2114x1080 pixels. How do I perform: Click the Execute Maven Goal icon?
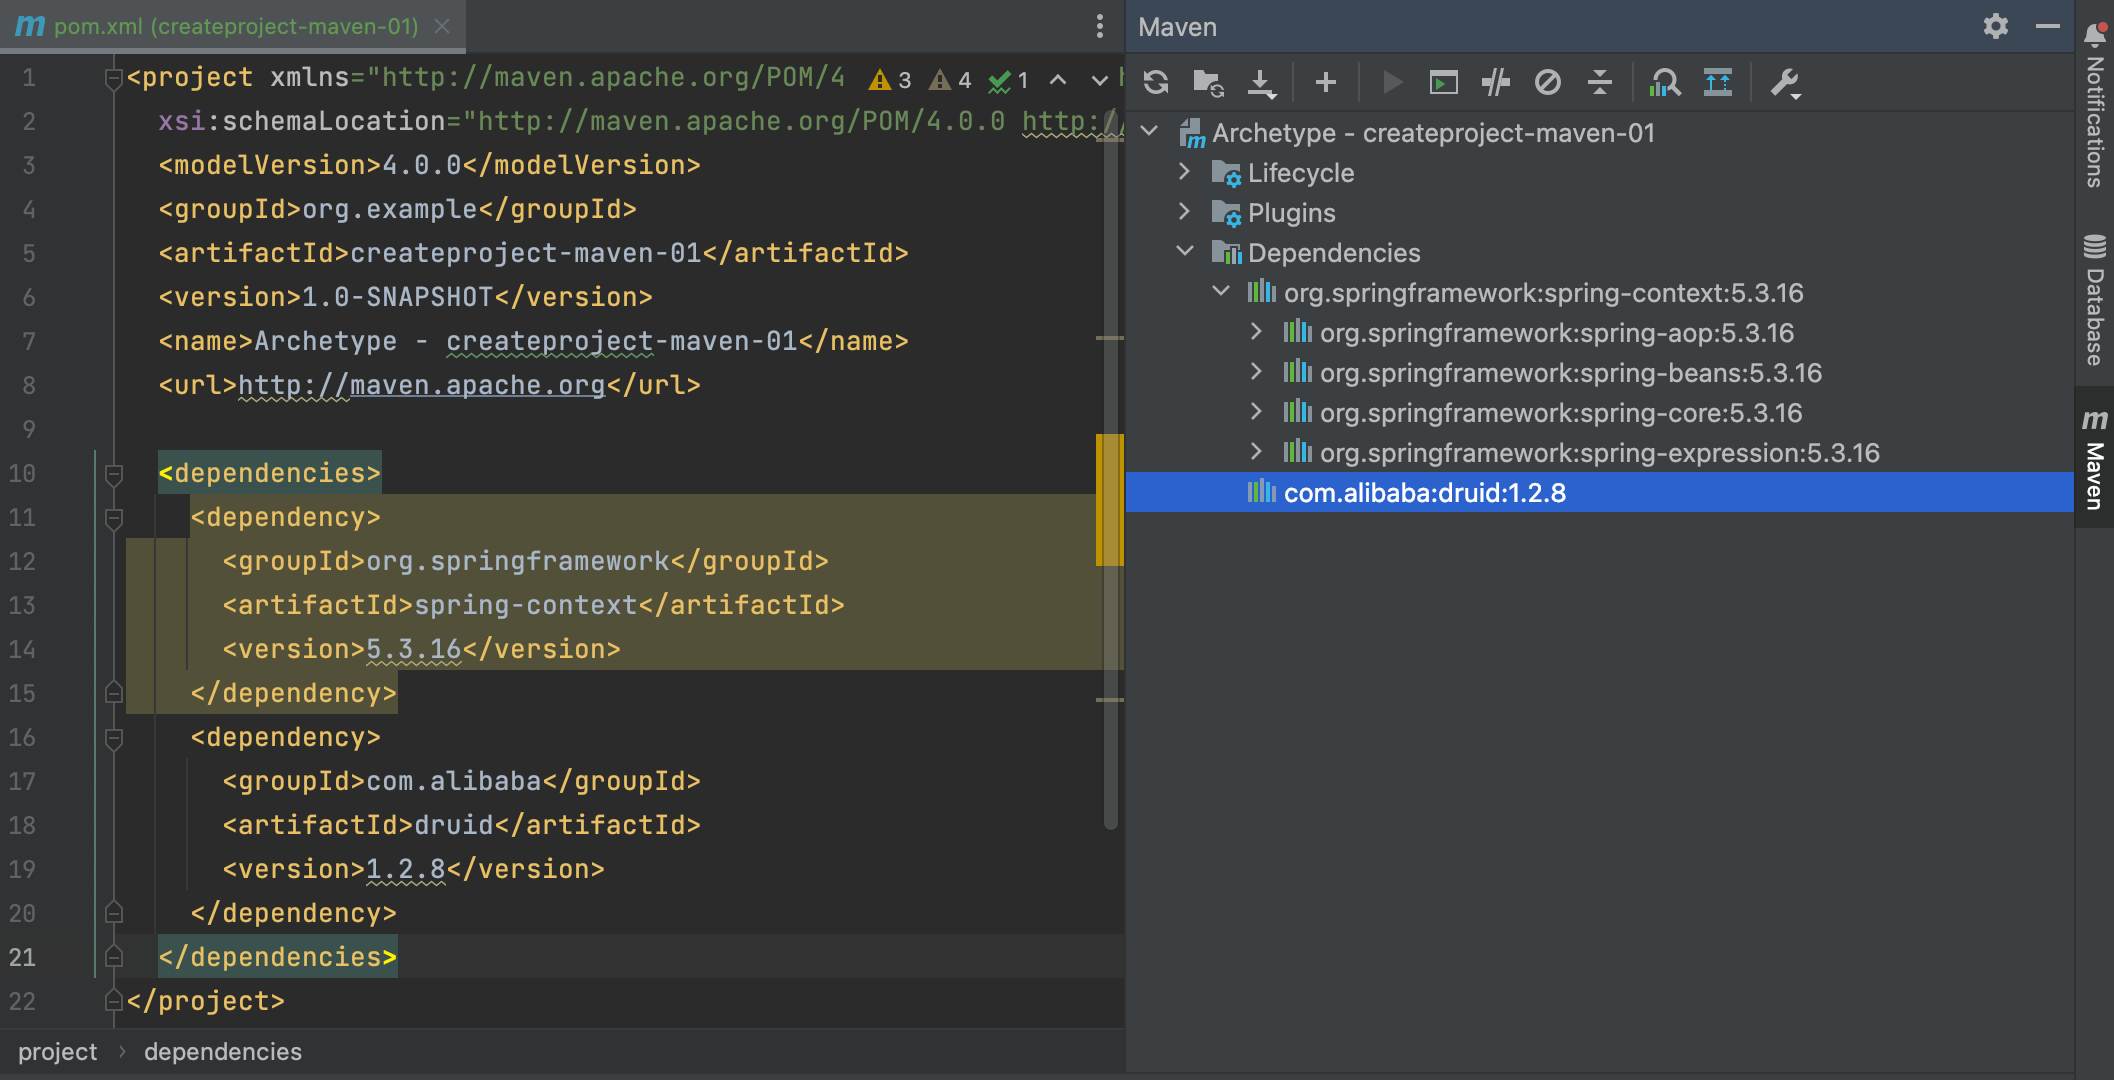(x=1443, y=82)
